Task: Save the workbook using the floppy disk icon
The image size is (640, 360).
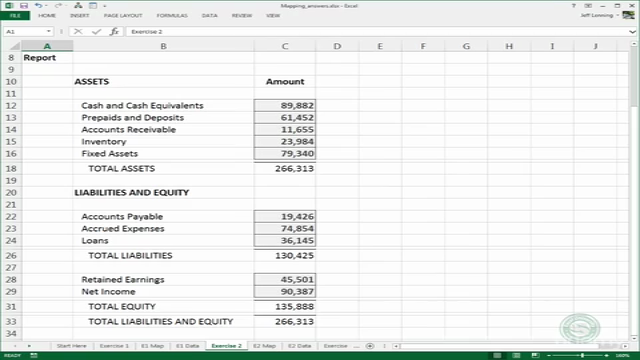Action: tap(24, 6)
